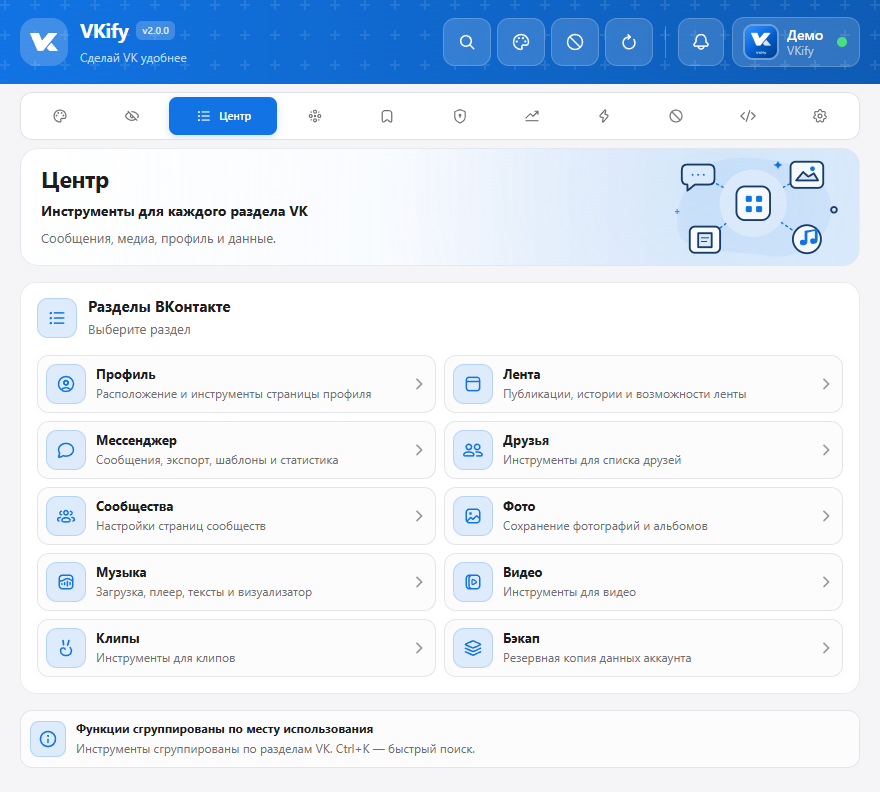Click "Загрузка, плеер, тексты и визуализатор" text

click(x=204, y=592)
